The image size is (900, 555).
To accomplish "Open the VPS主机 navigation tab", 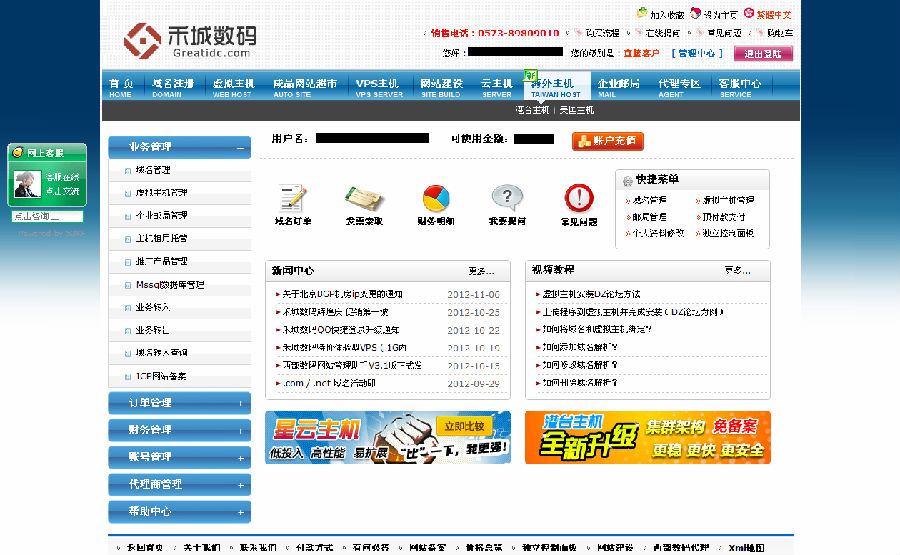I will click(377, 87).
